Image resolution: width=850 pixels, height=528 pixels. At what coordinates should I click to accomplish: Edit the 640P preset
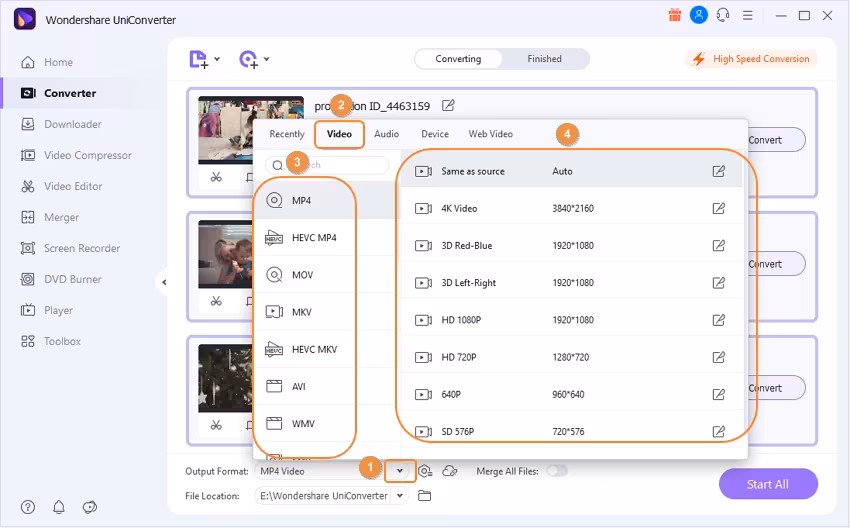(x=718, y=394)
